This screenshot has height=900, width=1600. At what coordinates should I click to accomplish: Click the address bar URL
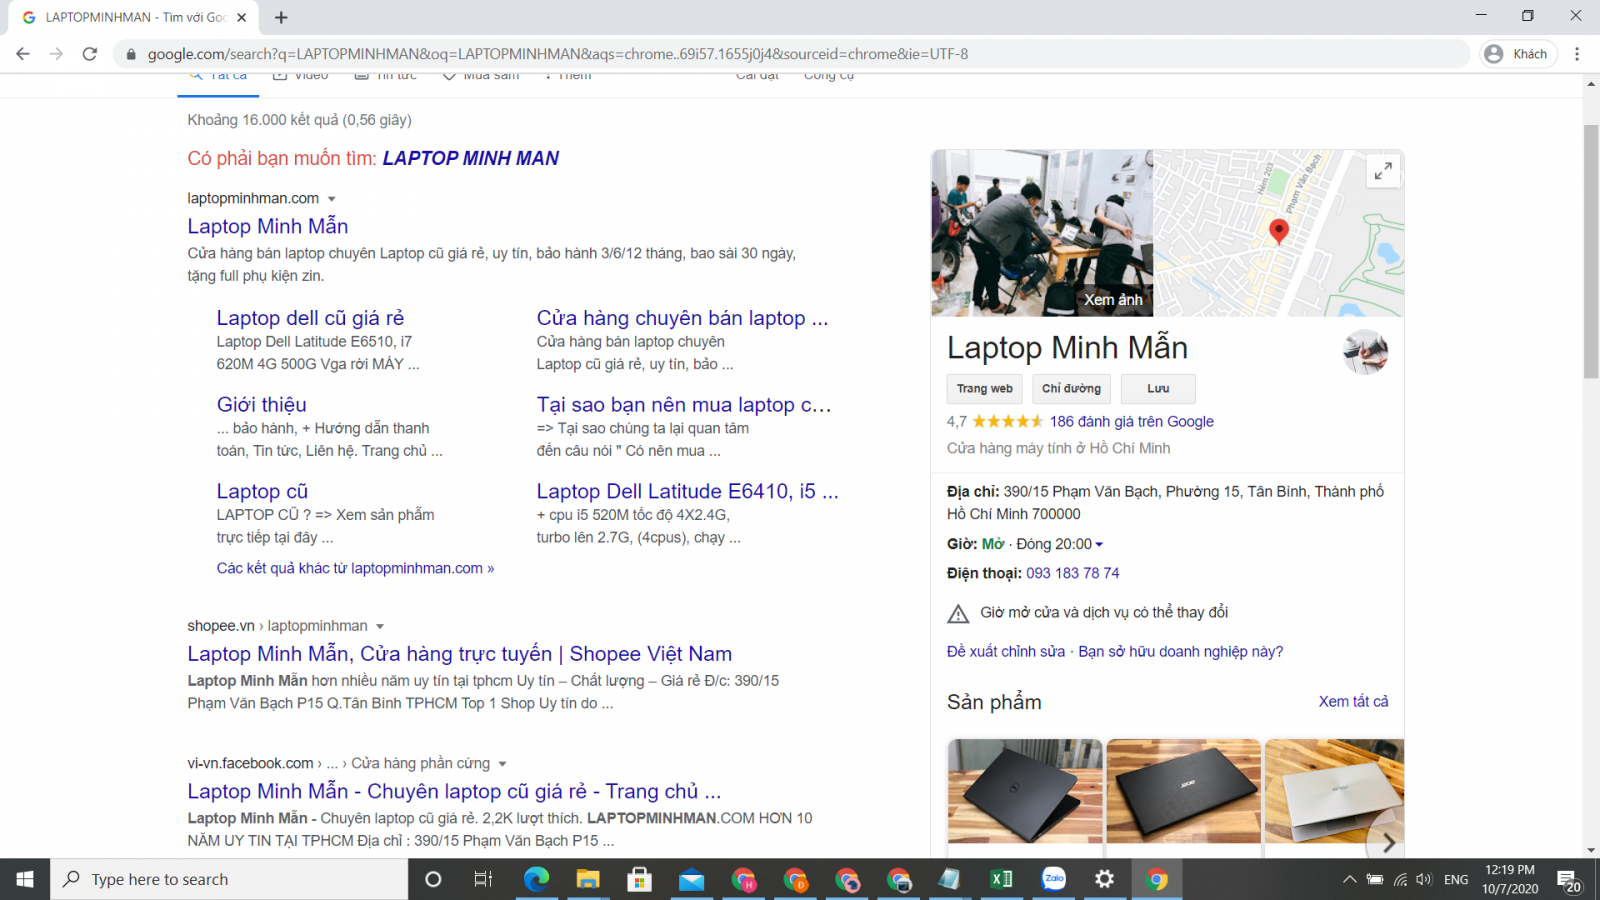tap(558, 54)
